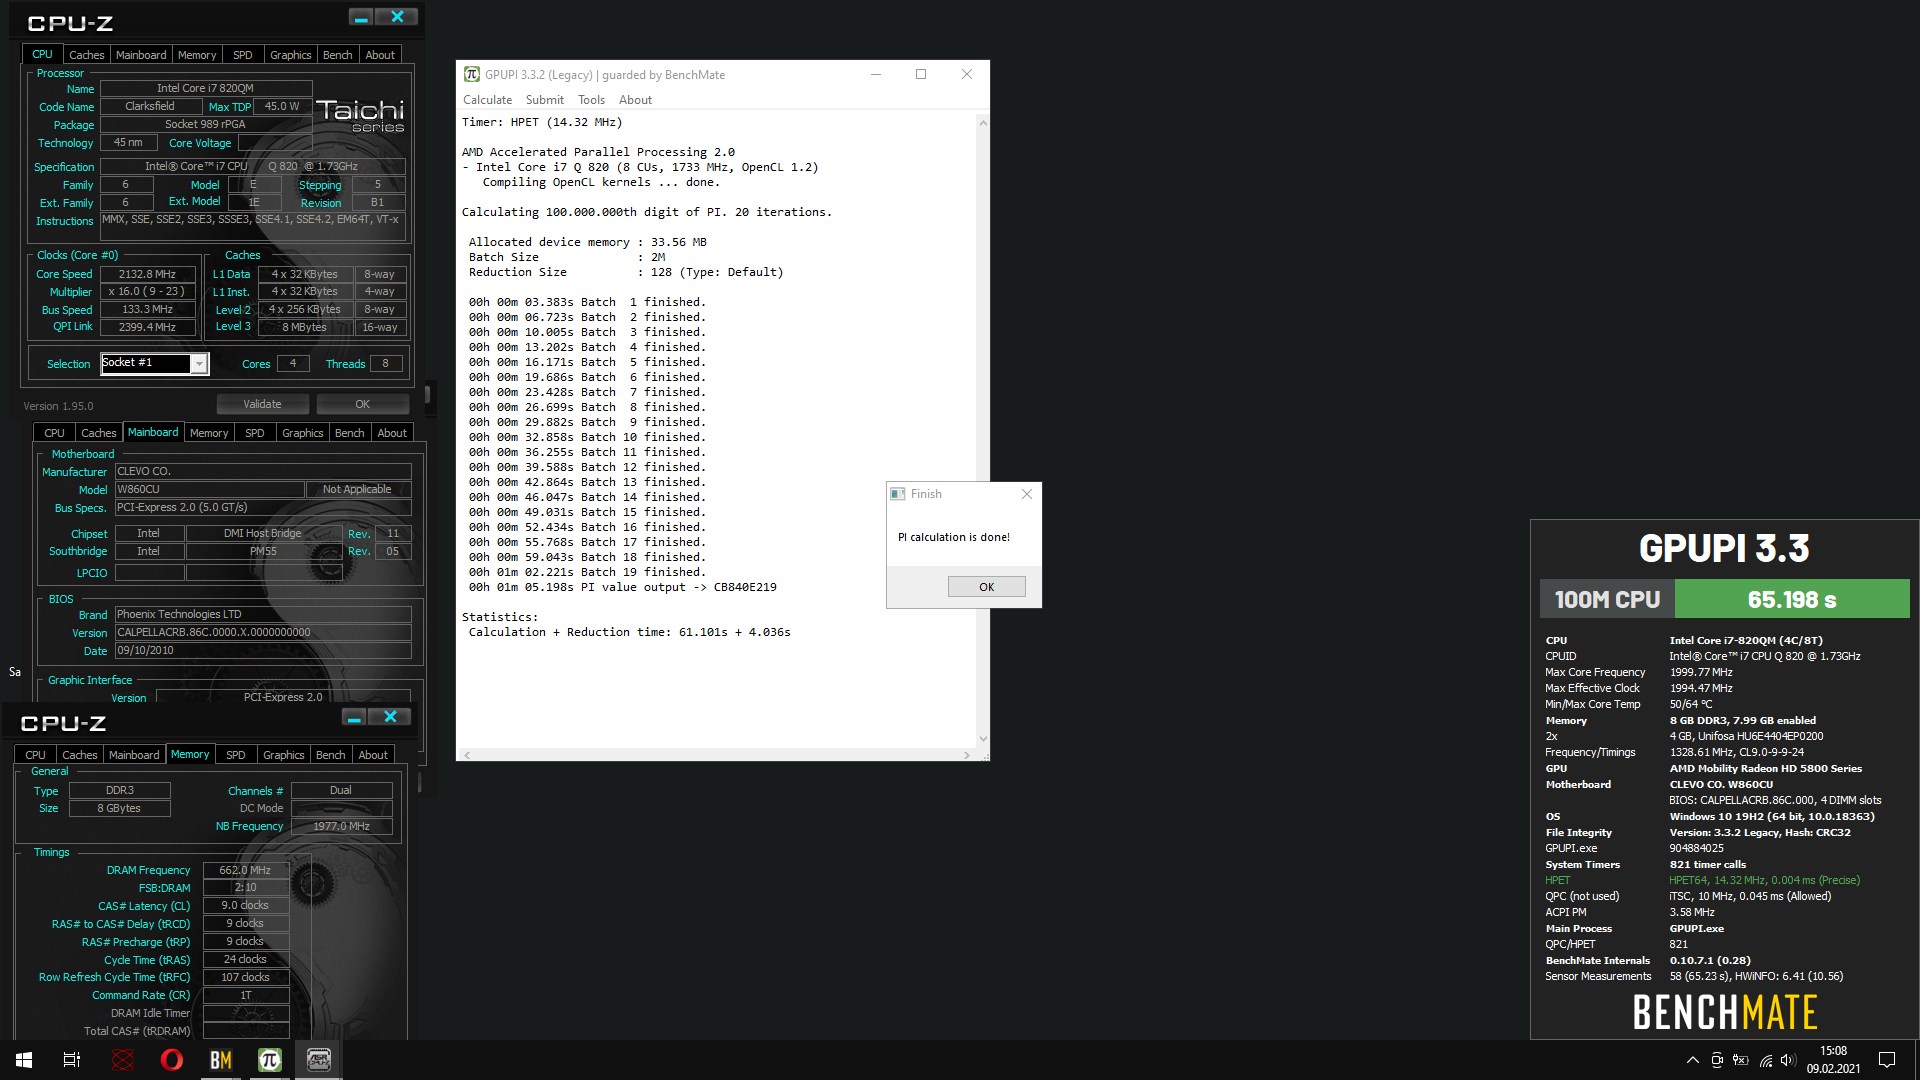Open the About menu in GPUPI

635,100
